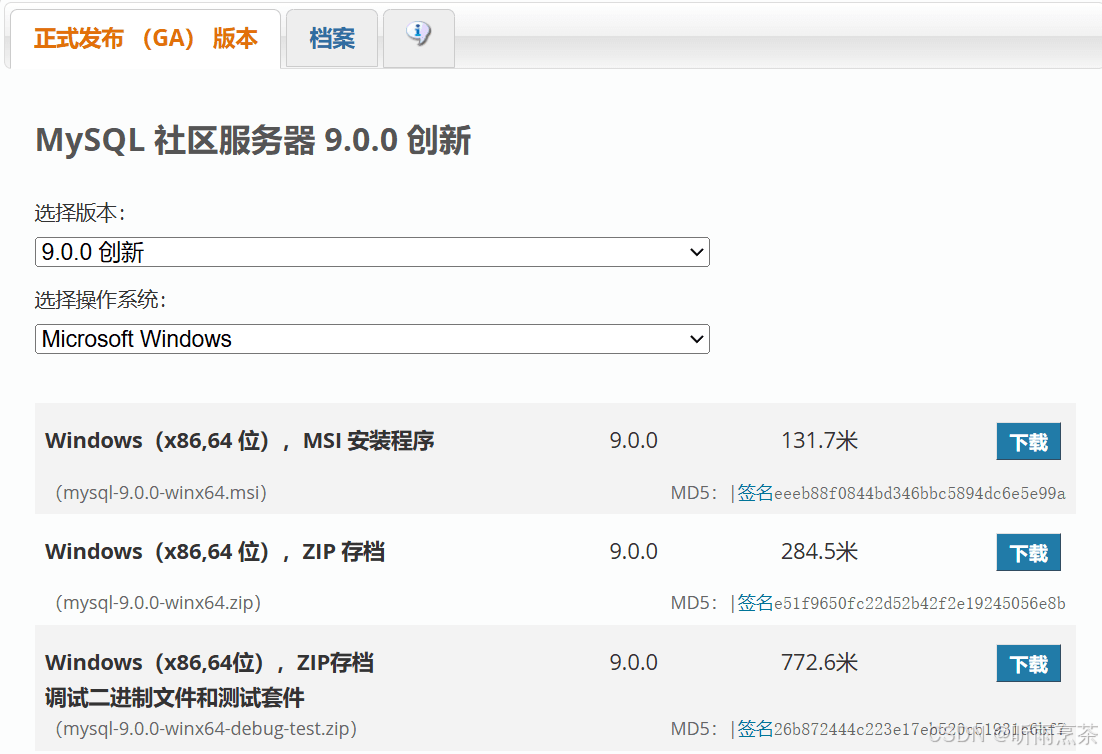Download the 284.5米 ZIP 存档 package

1028,552
